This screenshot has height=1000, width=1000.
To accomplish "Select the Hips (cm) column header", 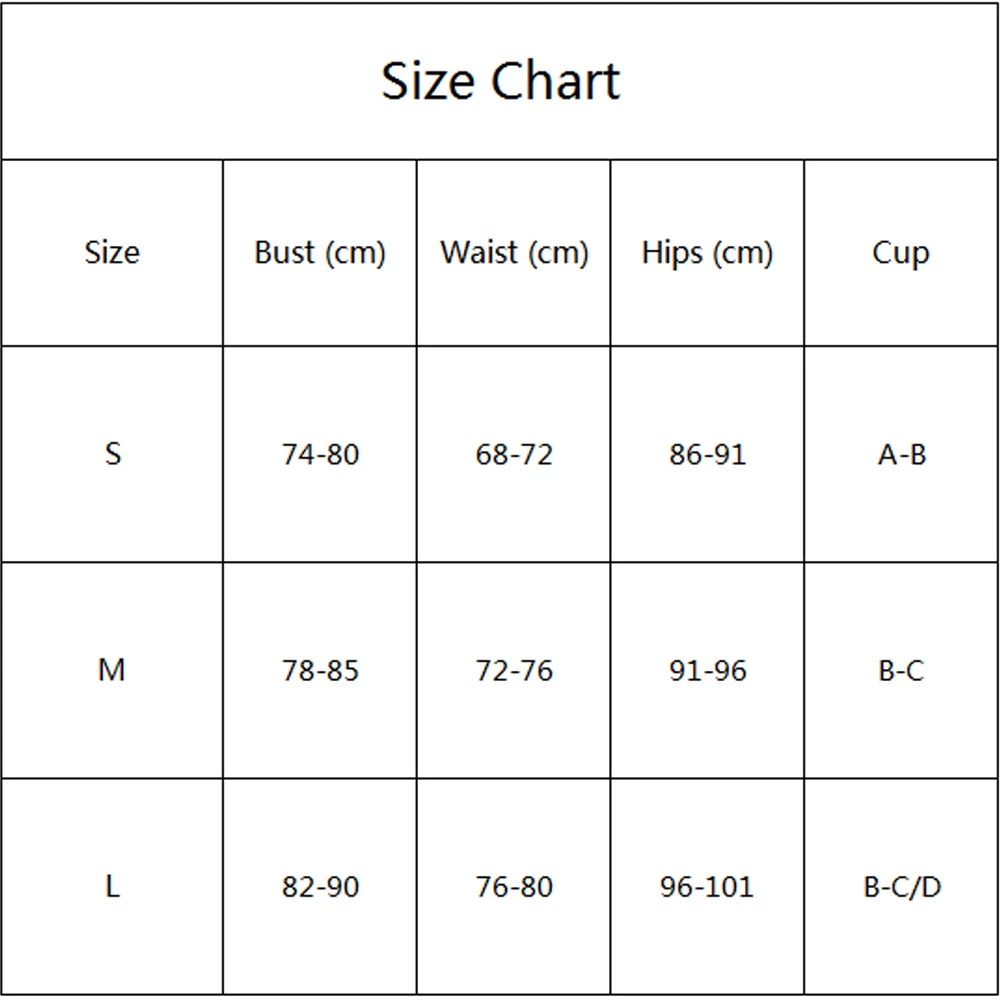I will point(707,253).
